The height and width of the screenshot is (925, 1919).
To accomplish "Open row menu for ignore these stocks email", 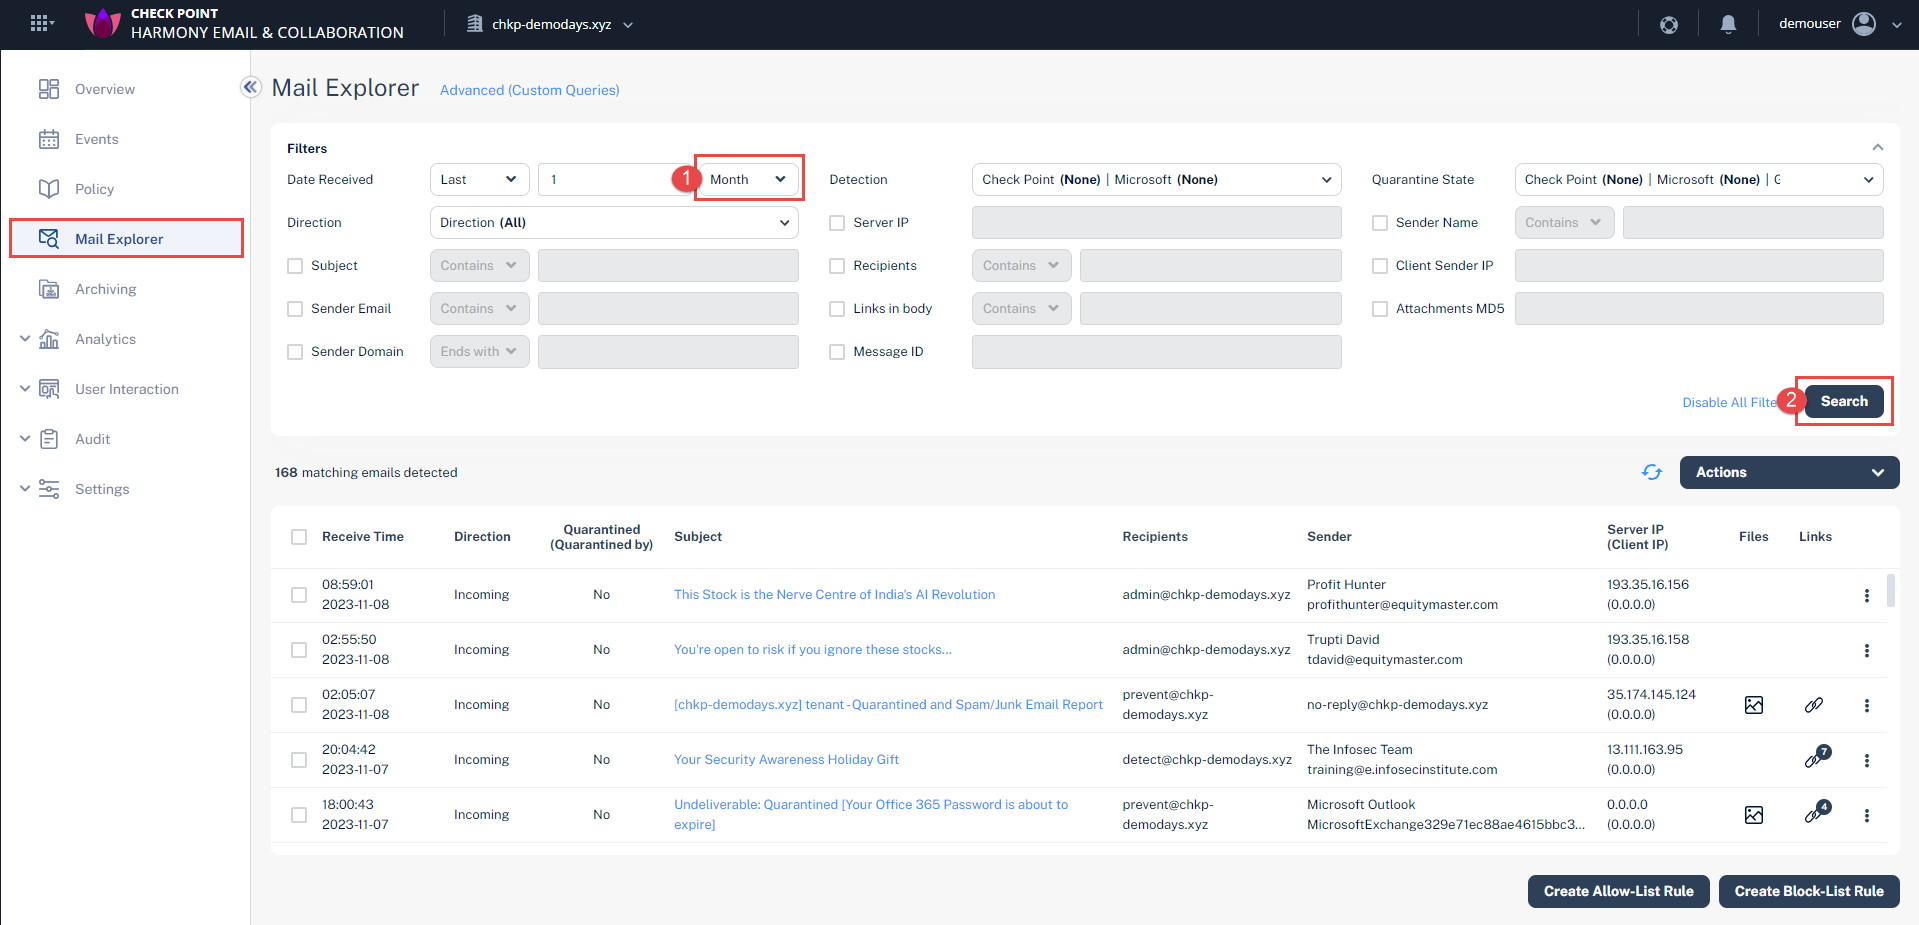I will 1866,650.
